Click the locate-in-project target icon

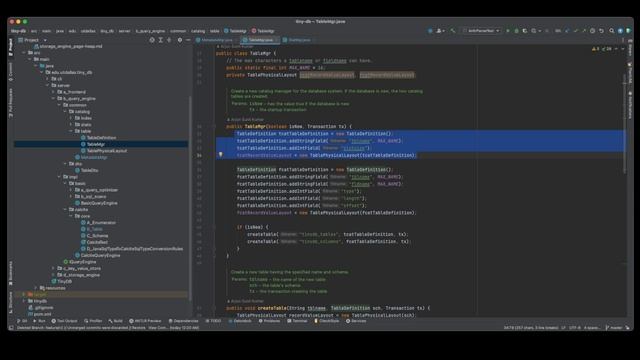point(152,40)
